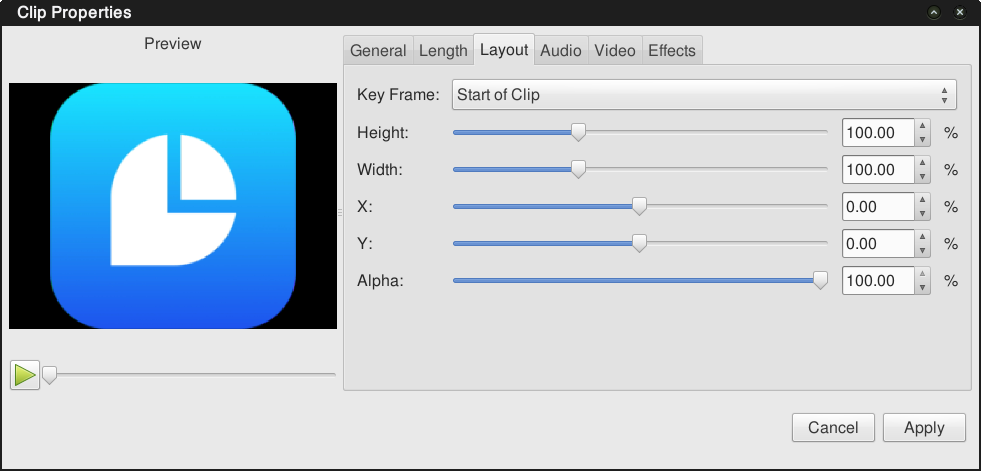Click the Width slider handle
This screenshot has height=471, width=981.
click(x=579, y=169)
